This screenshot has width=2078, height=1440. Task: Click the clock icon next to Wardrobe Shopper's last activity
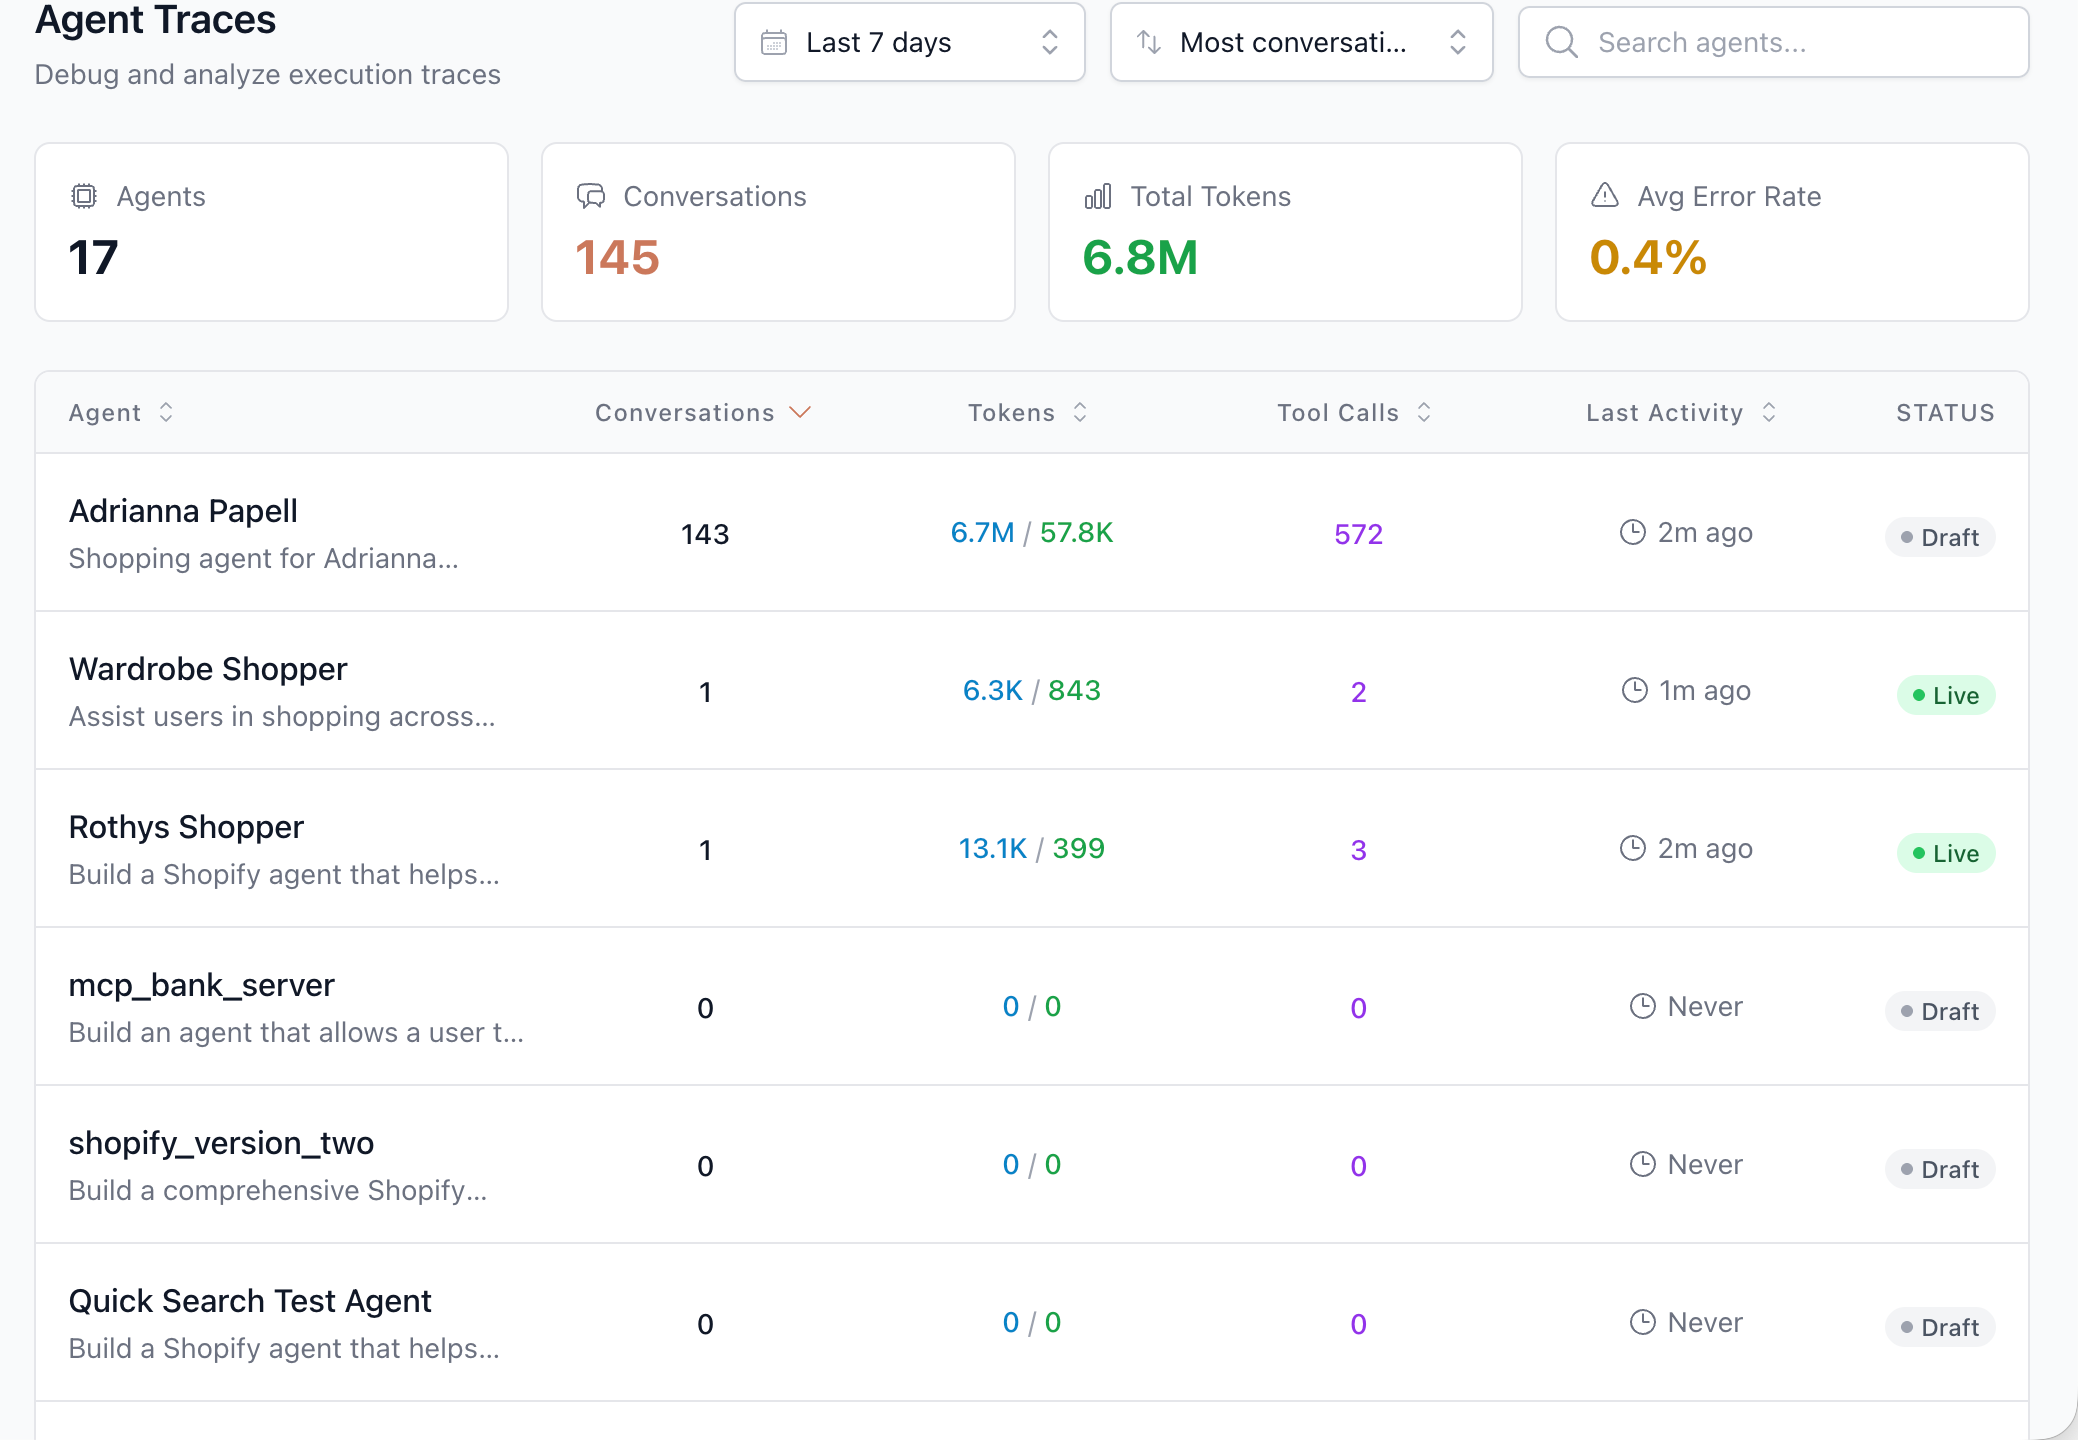pos(1634,690)
